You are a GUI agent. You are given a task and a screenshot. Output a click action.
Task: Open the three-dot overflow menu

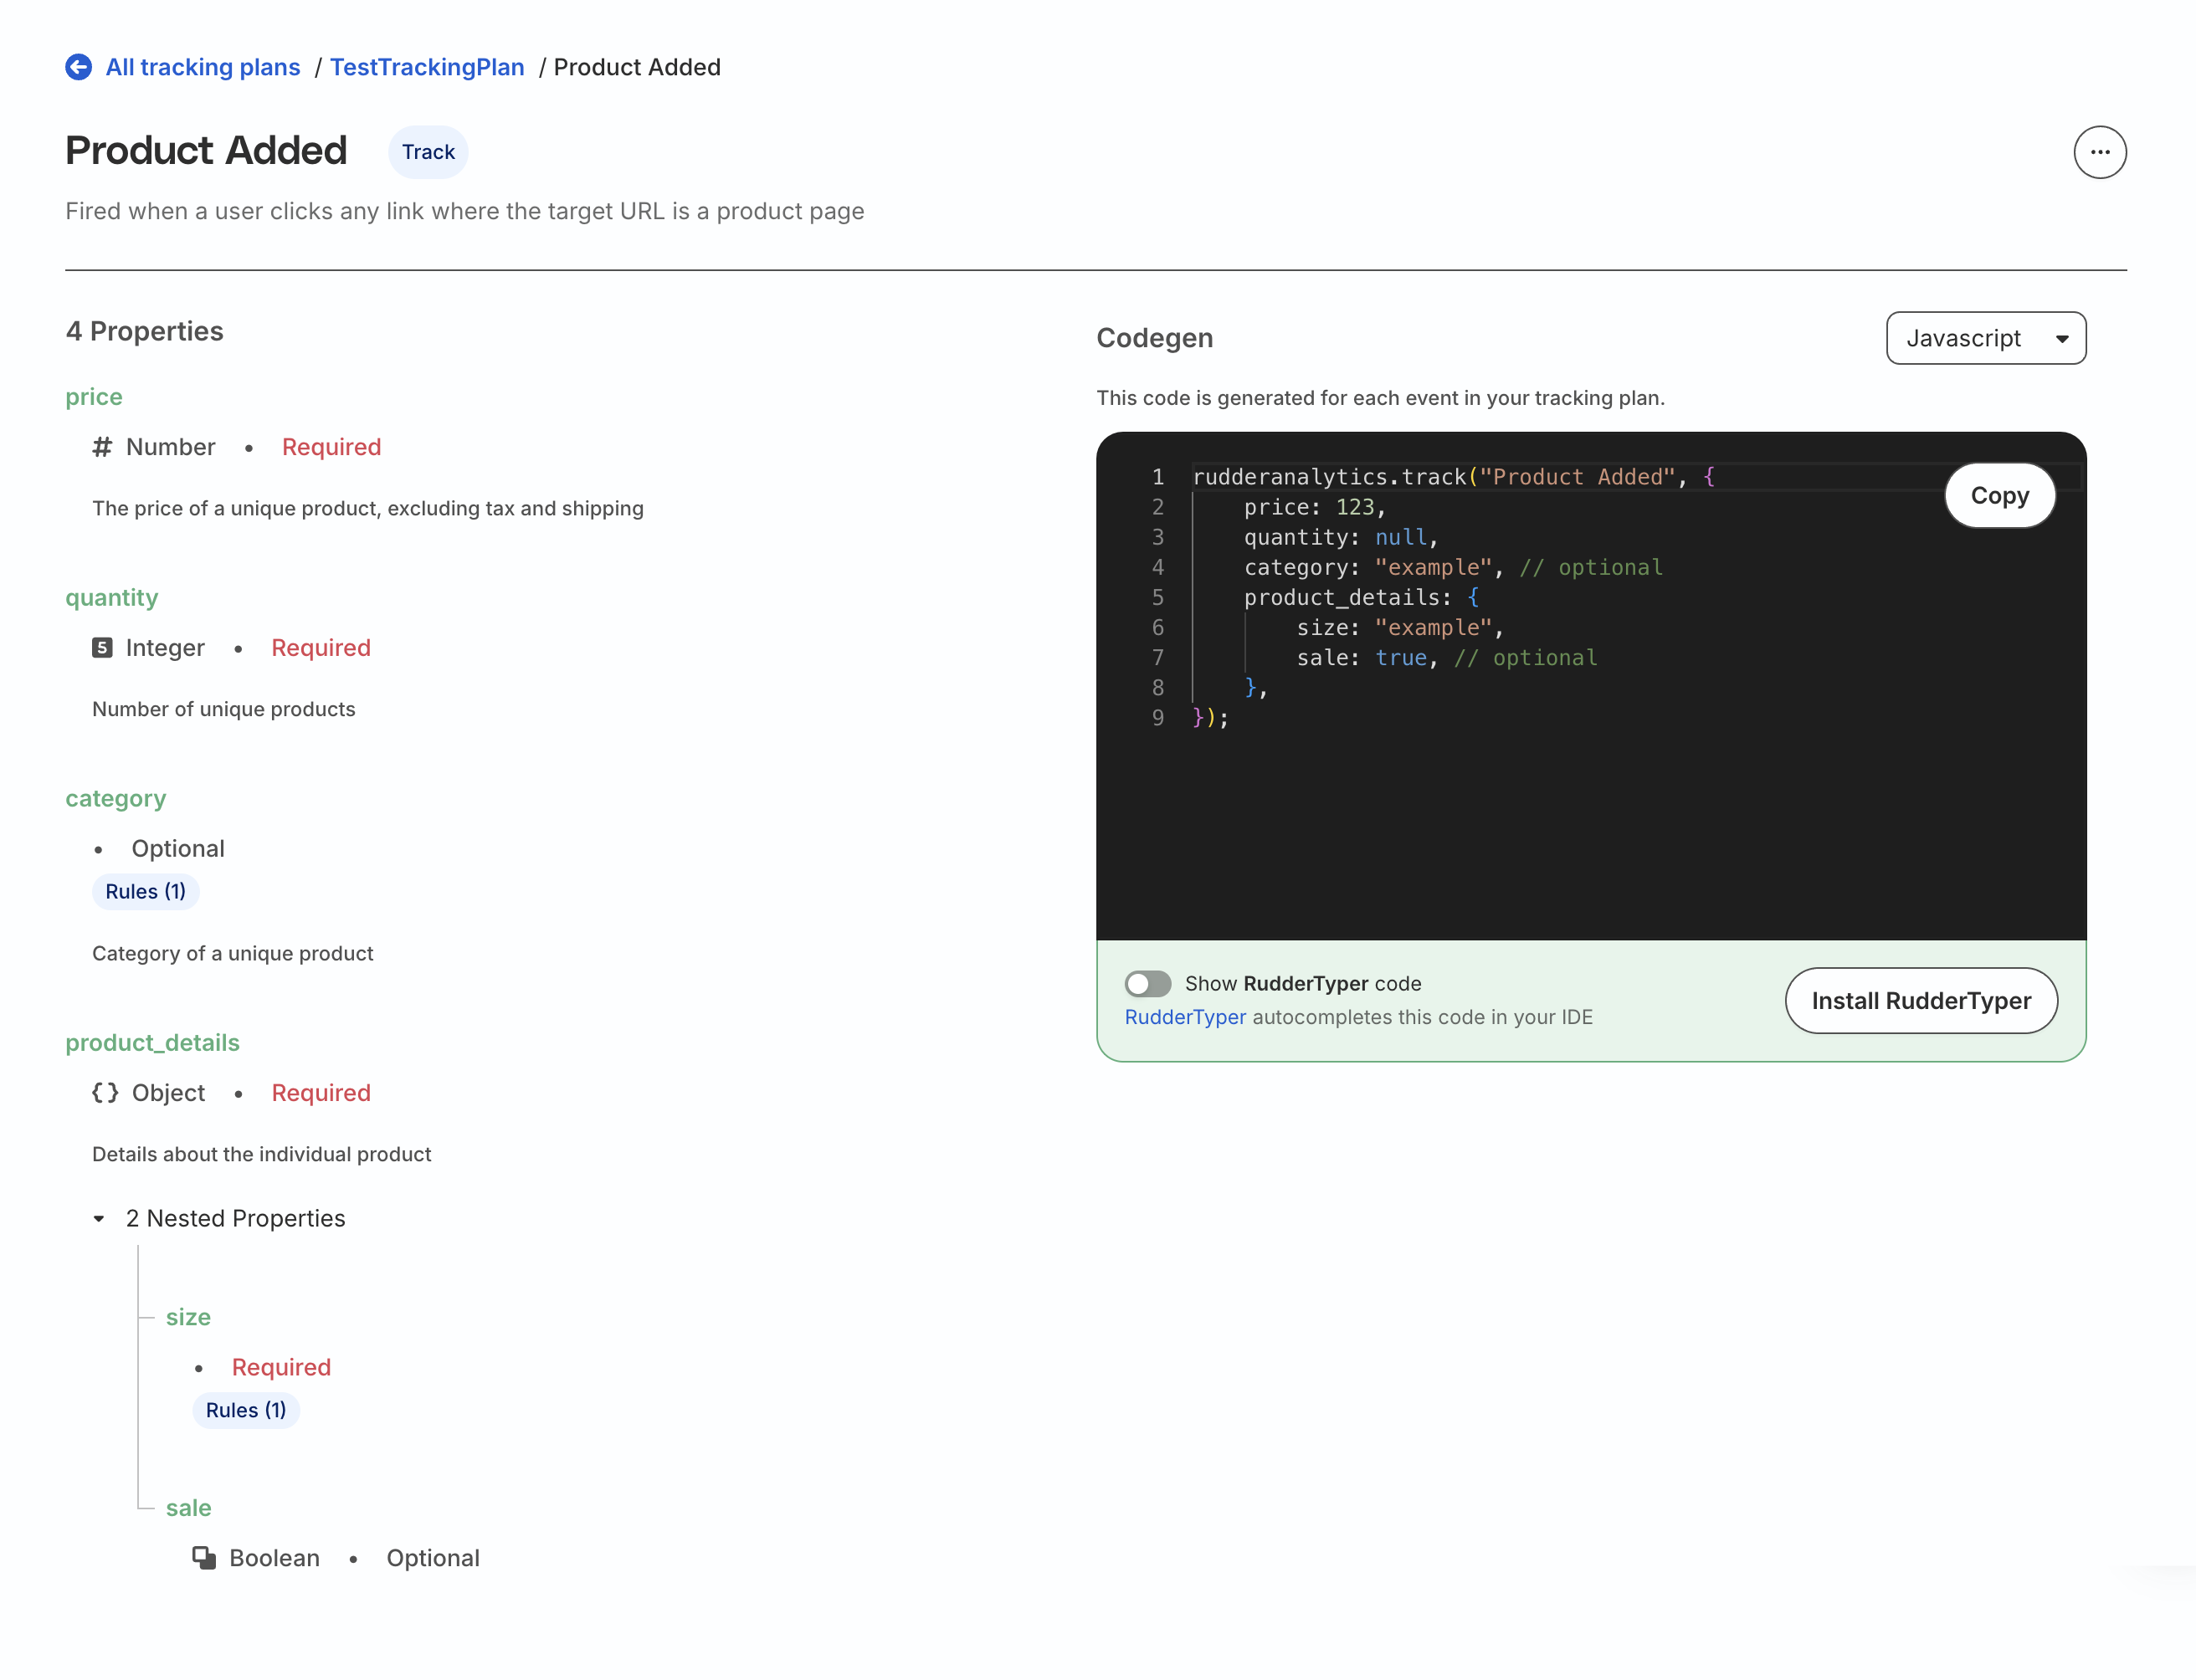pos(2100,152)
